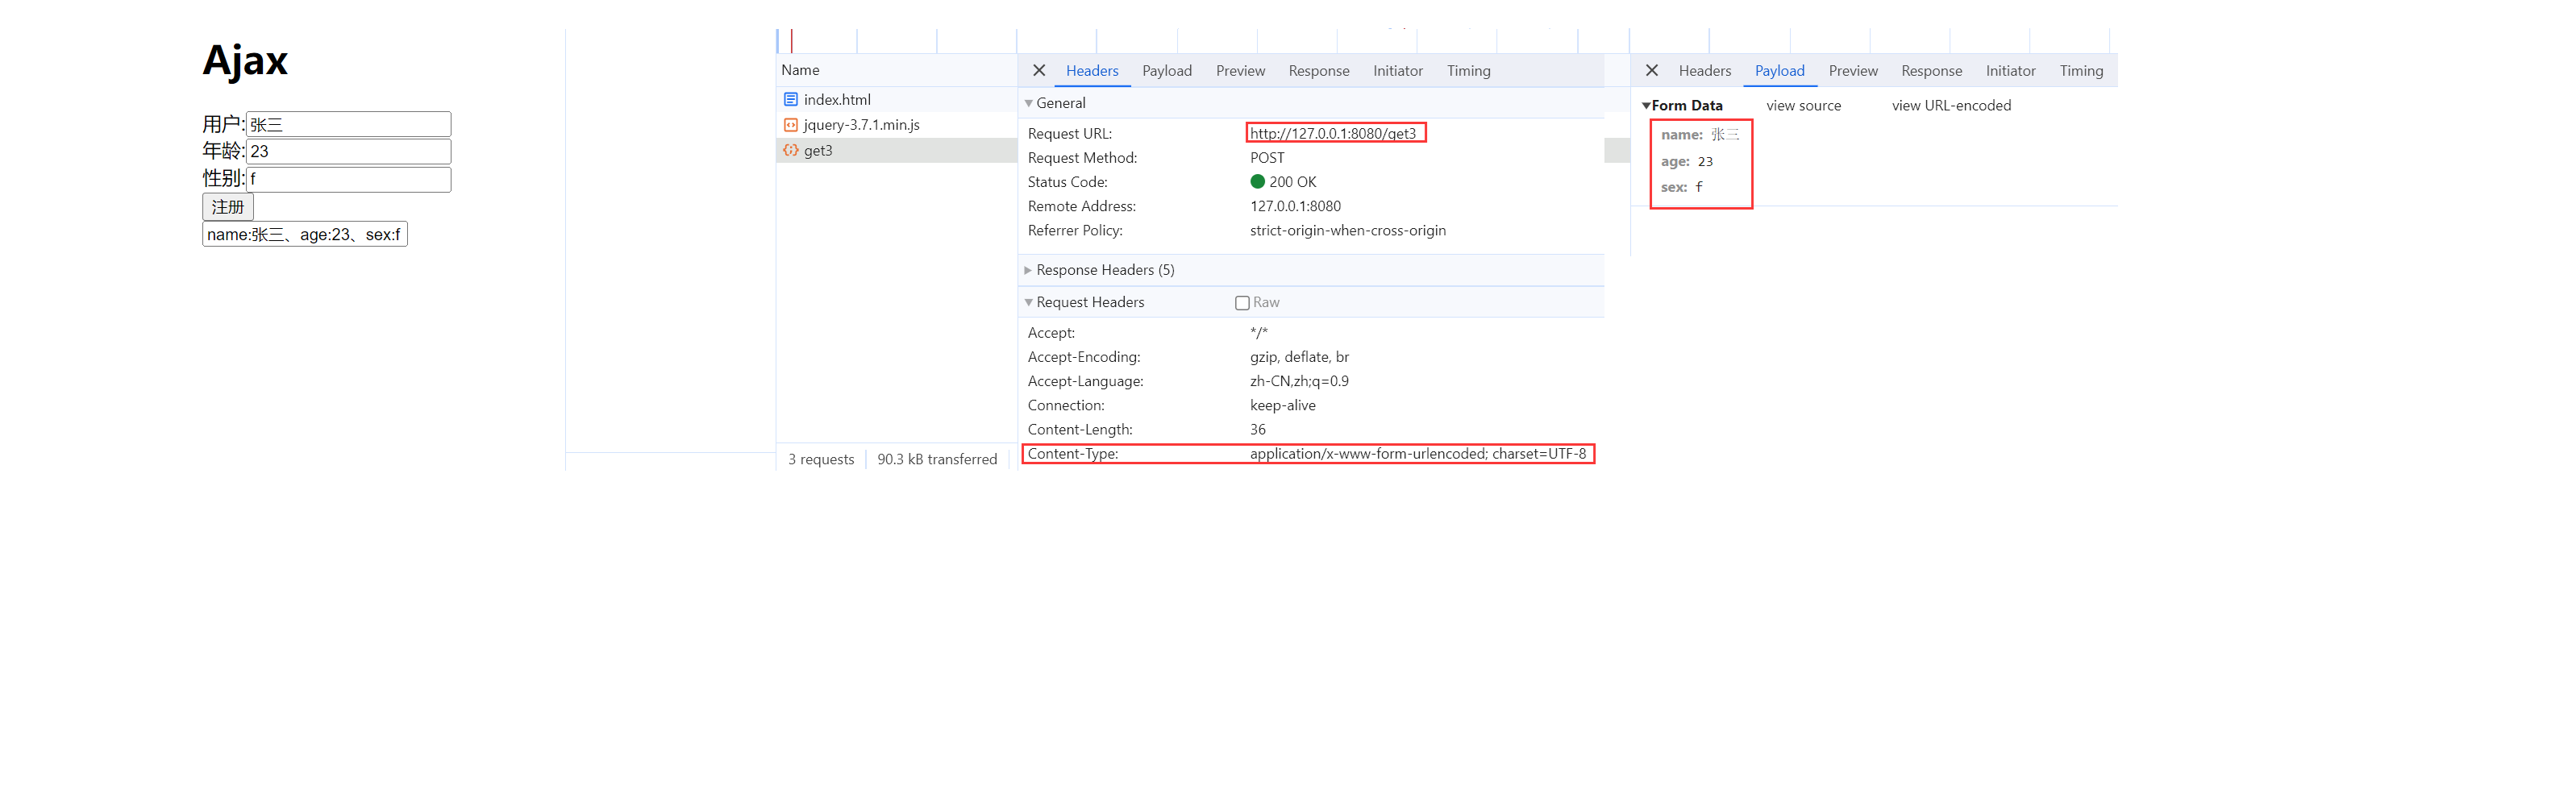Viewport: 2576px width, 806px height.
Task: Open the Headers tab in the left details panel
Action: 1091,71
